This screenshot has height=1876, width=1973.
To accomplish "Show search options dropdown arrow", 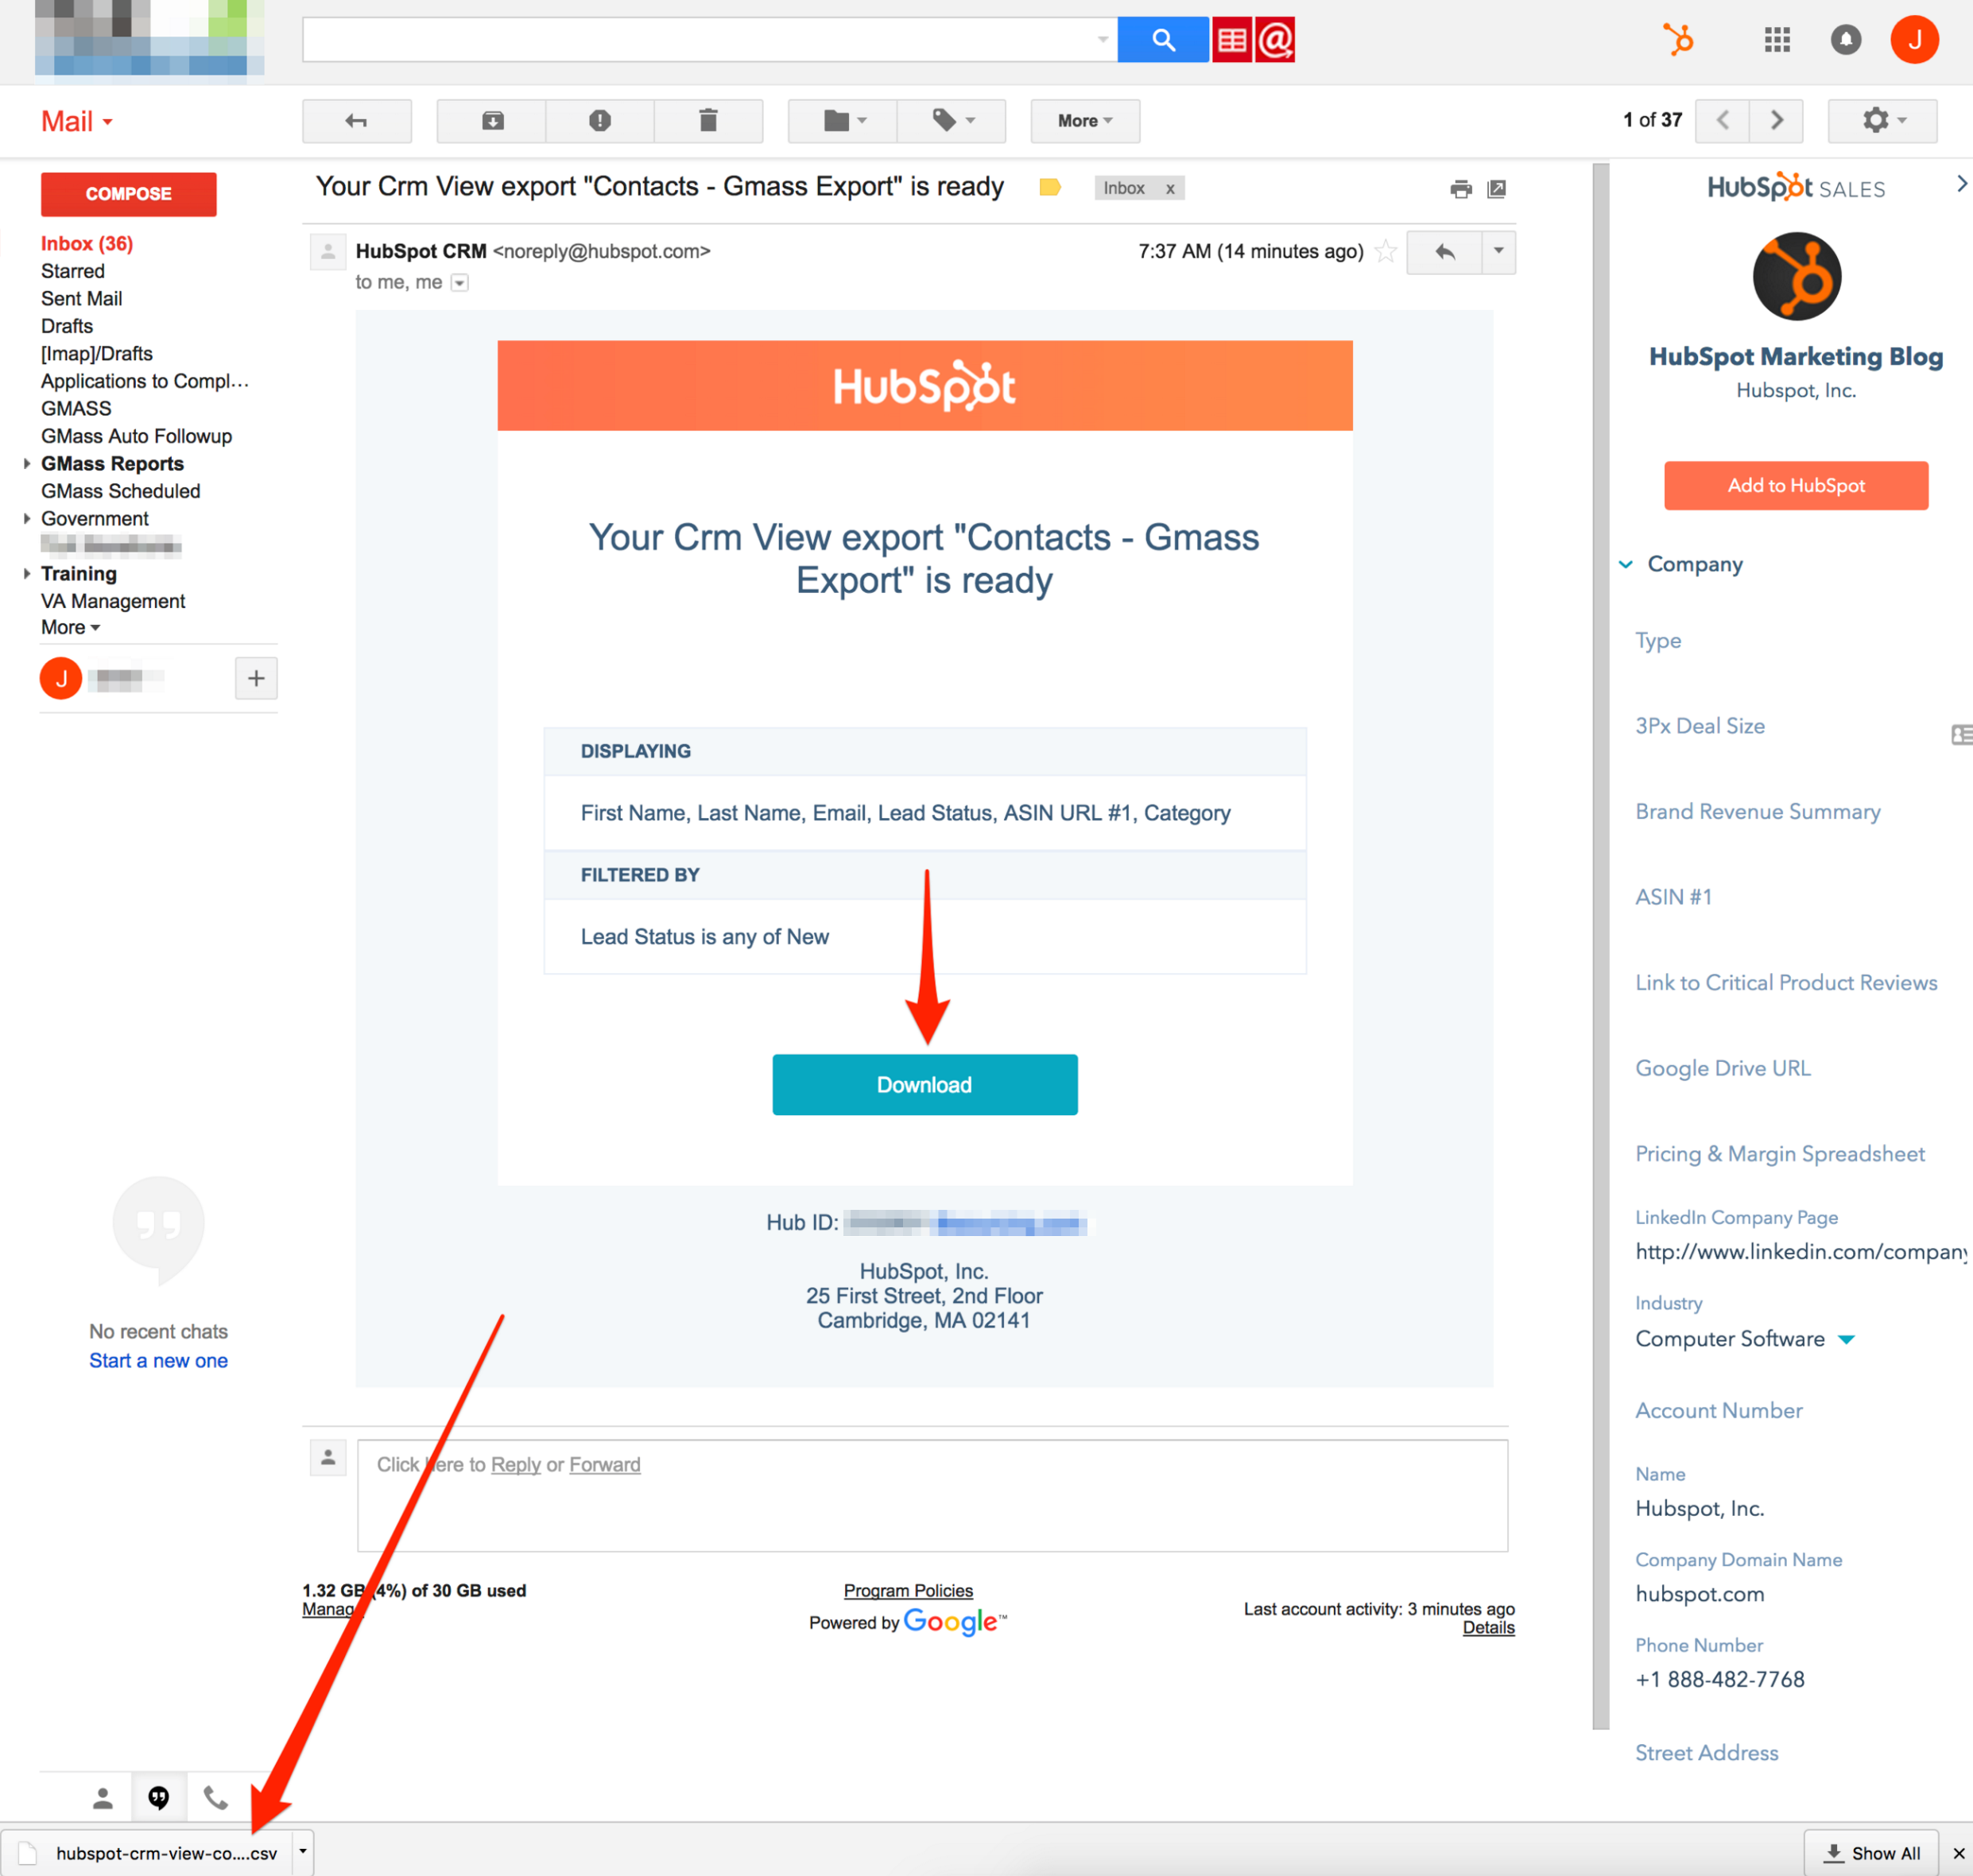I will [x=1102, y=40].
